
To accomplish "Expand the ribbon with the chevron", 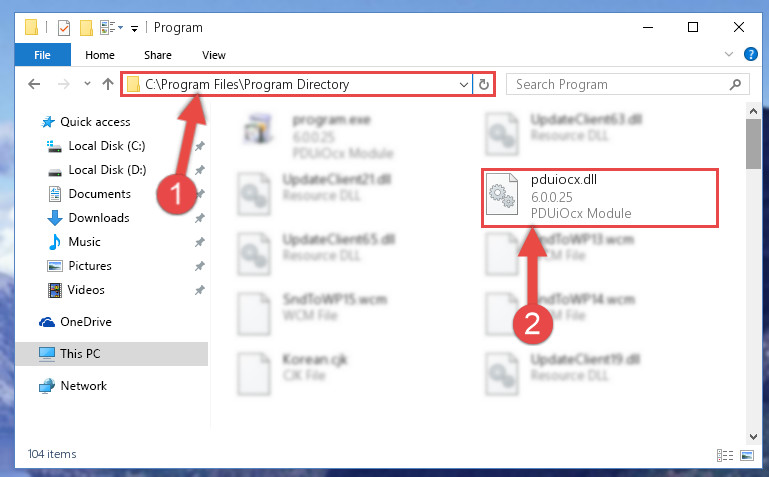I will coord(729,54).
